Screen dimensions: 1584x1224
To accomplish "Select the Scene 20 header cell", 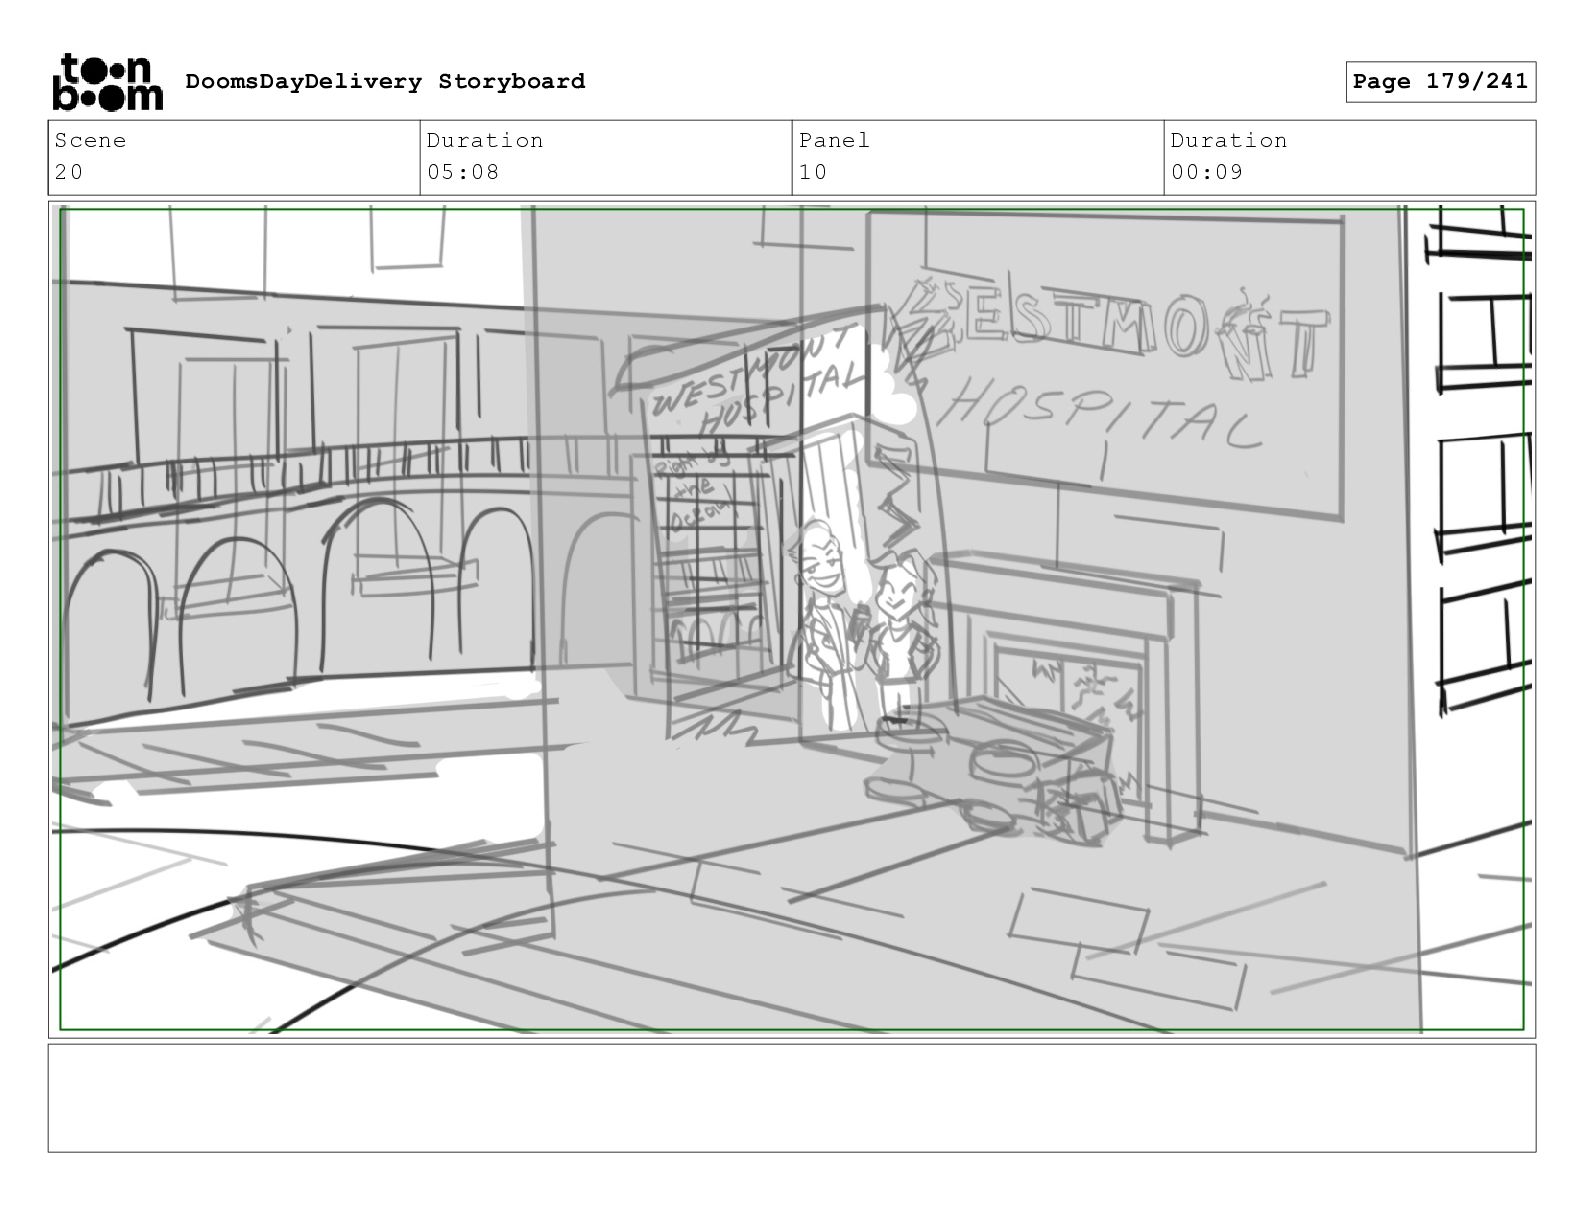I will [x=233, y=157].
